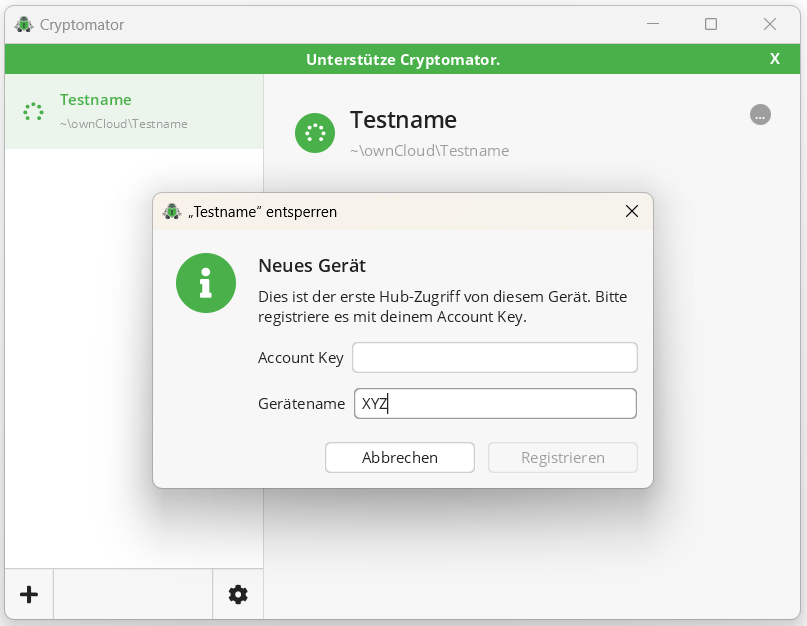Maximize the Cryptomator window
Viewport: 807px width, 626px height.
tap(711, 24)
